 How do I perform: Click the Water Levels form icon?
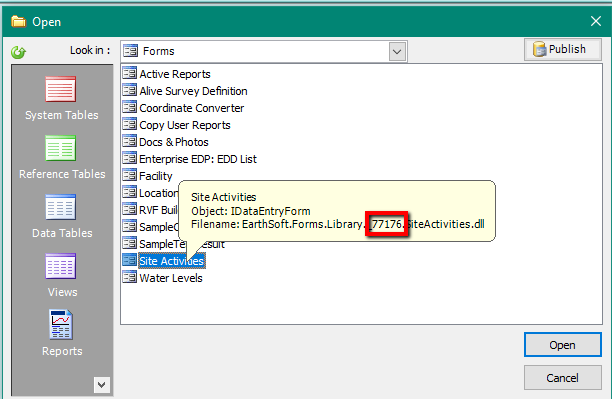[130, 278]
